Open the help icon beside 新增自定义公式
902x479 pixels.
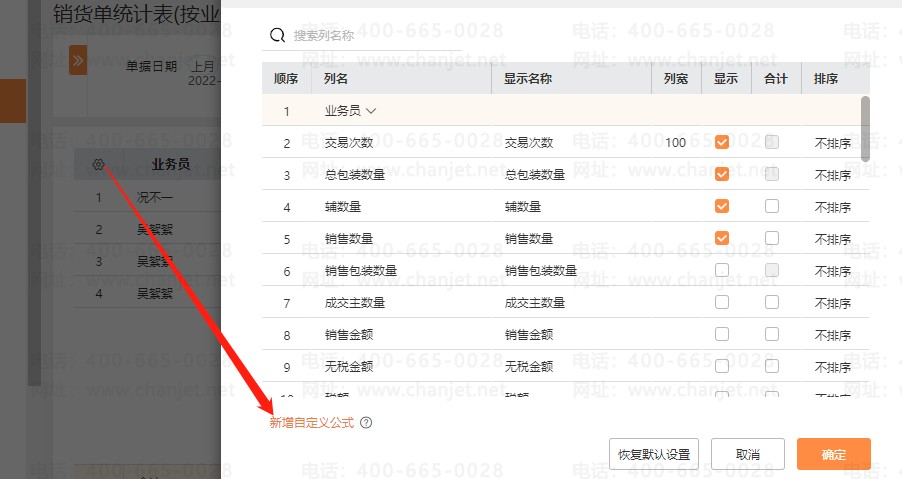pyautogui.click(x=366, y=423)
